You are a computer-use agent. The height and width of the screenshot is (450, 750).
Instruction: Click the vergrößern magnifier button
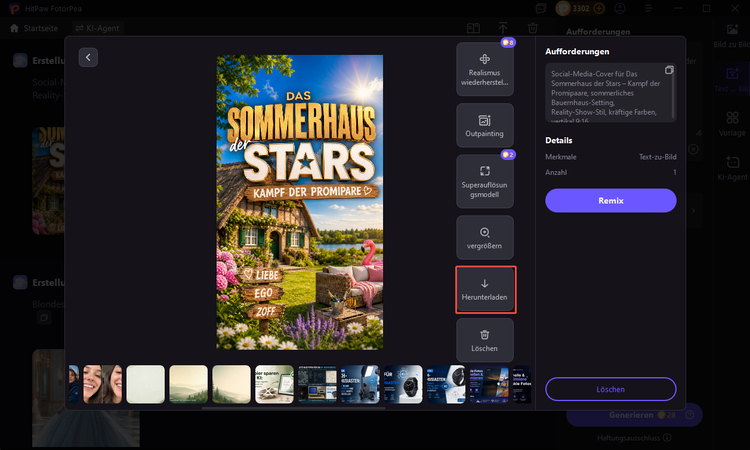point(485,238)
